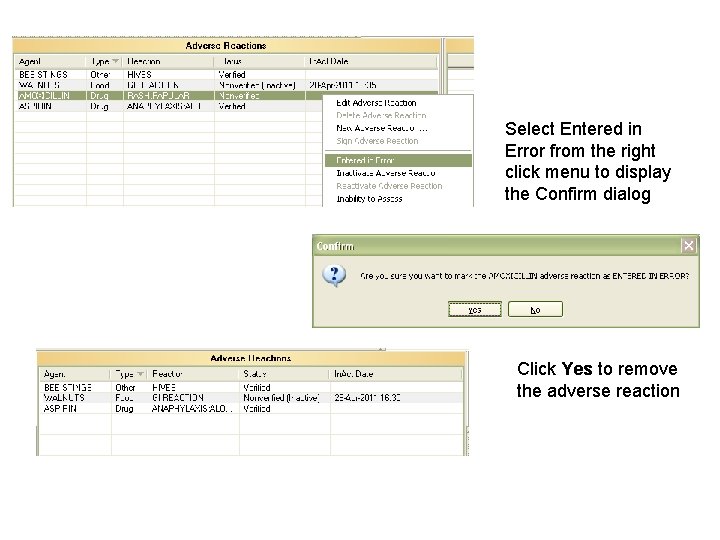The width and height of the screenshot is (720, 540).
Task: Sort by InAct Date header in lower table
Action: [396, 374]
